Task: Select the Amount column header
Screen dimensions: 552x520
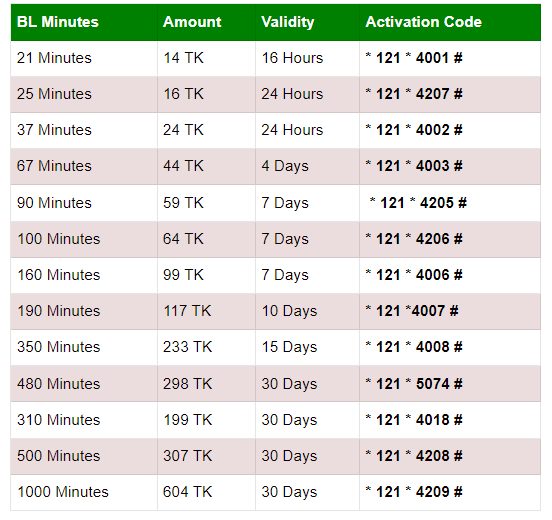Action: click(206, 22)
